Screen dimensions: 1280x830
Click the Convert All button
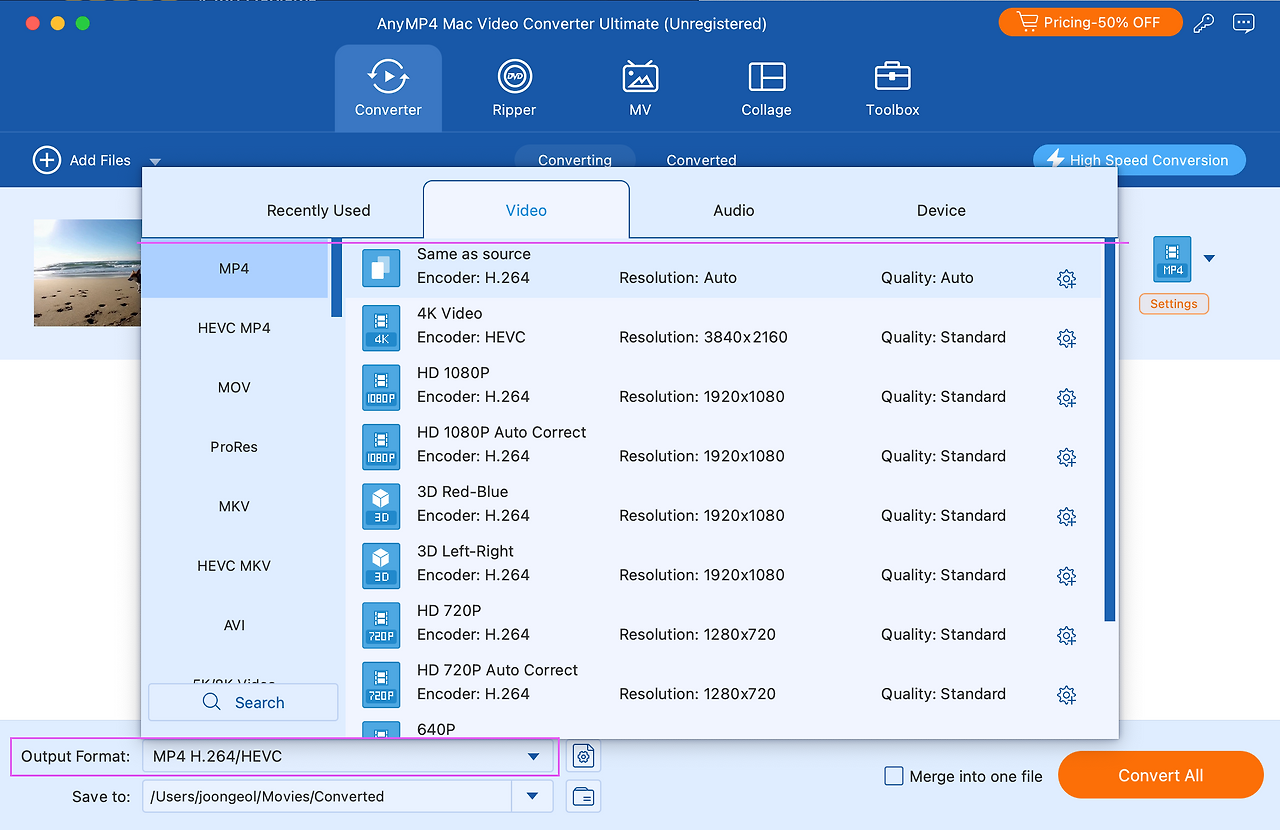[1161, 775]
